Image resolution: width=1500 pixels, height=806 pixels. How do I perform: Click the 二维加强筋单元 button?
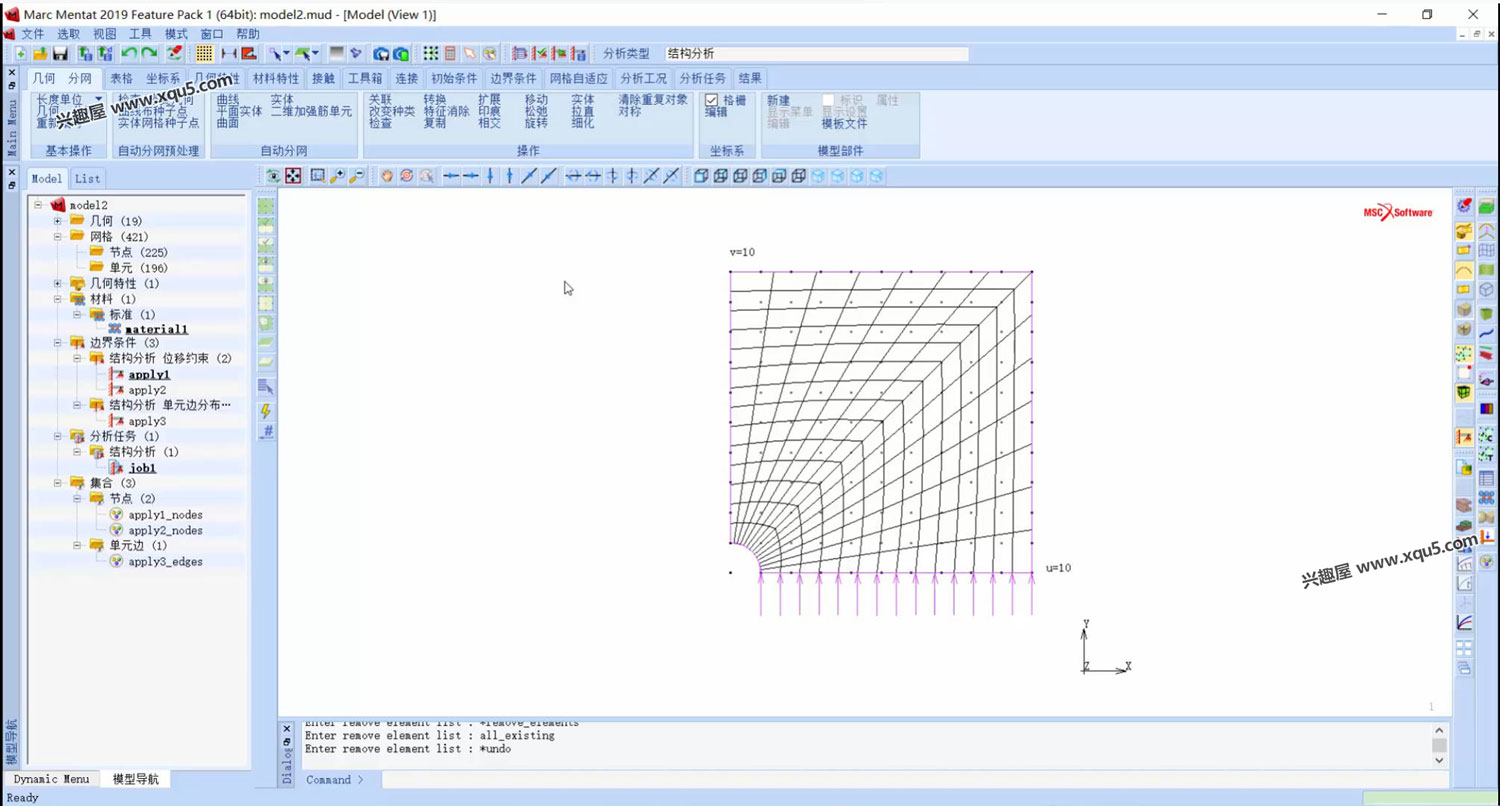311,112
